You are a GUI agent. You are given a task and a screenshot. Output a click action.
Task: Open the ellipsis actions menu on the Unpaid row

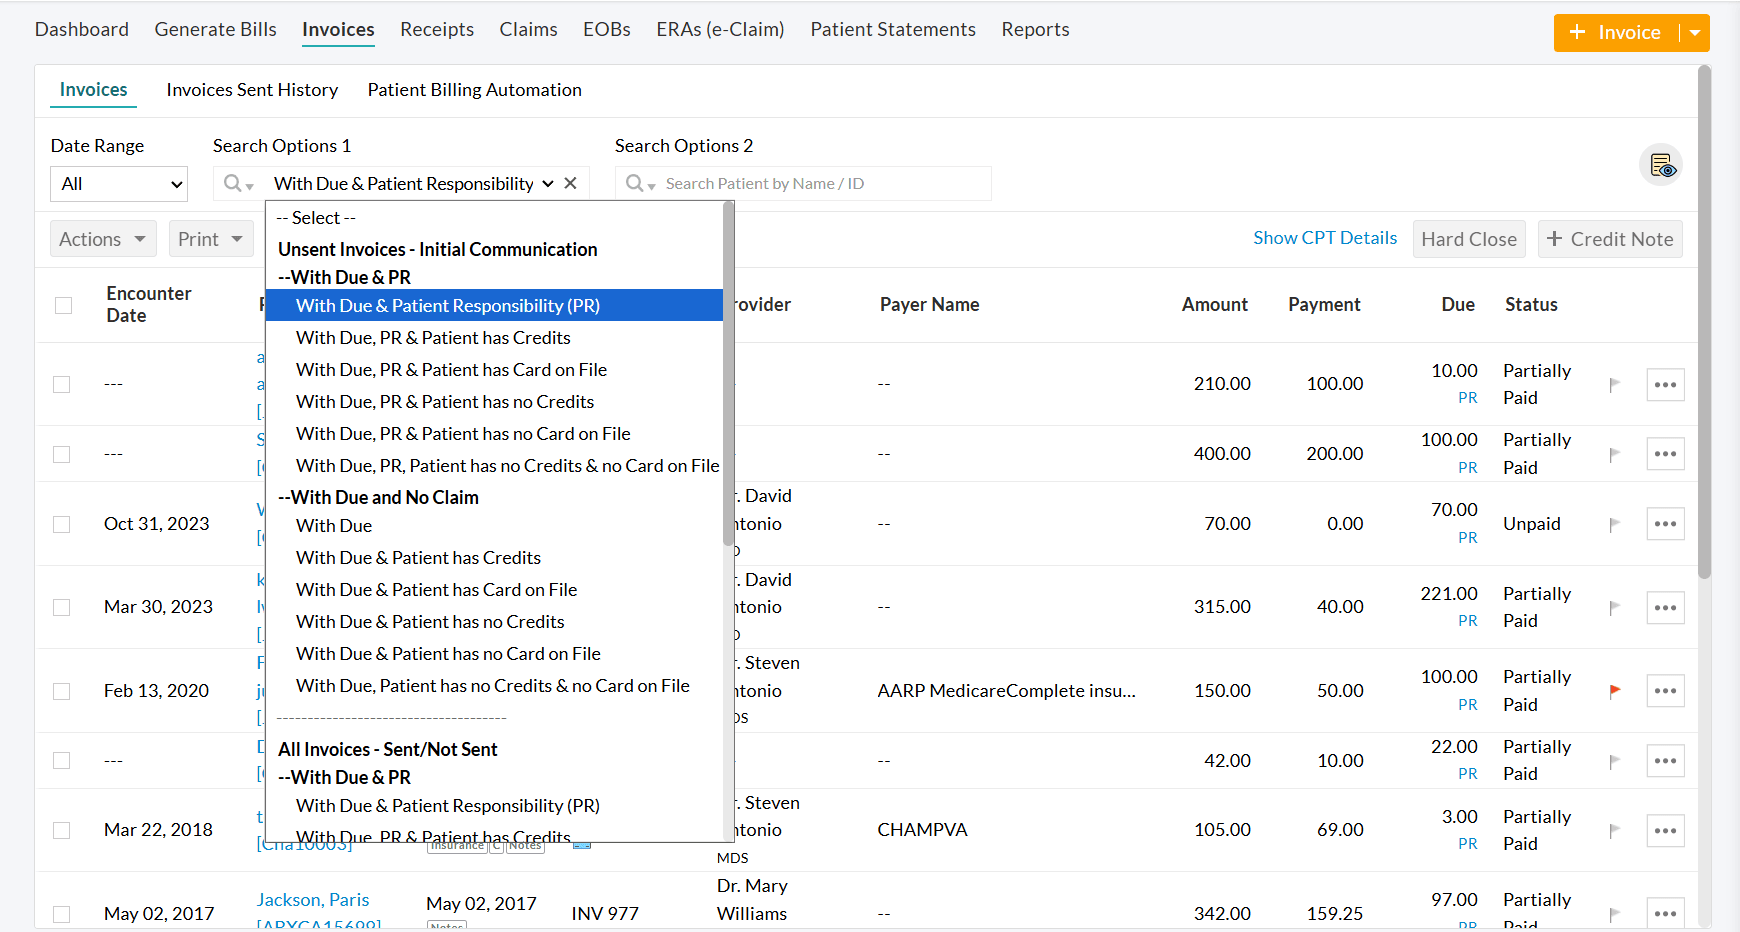click(x=1665, y=523)
